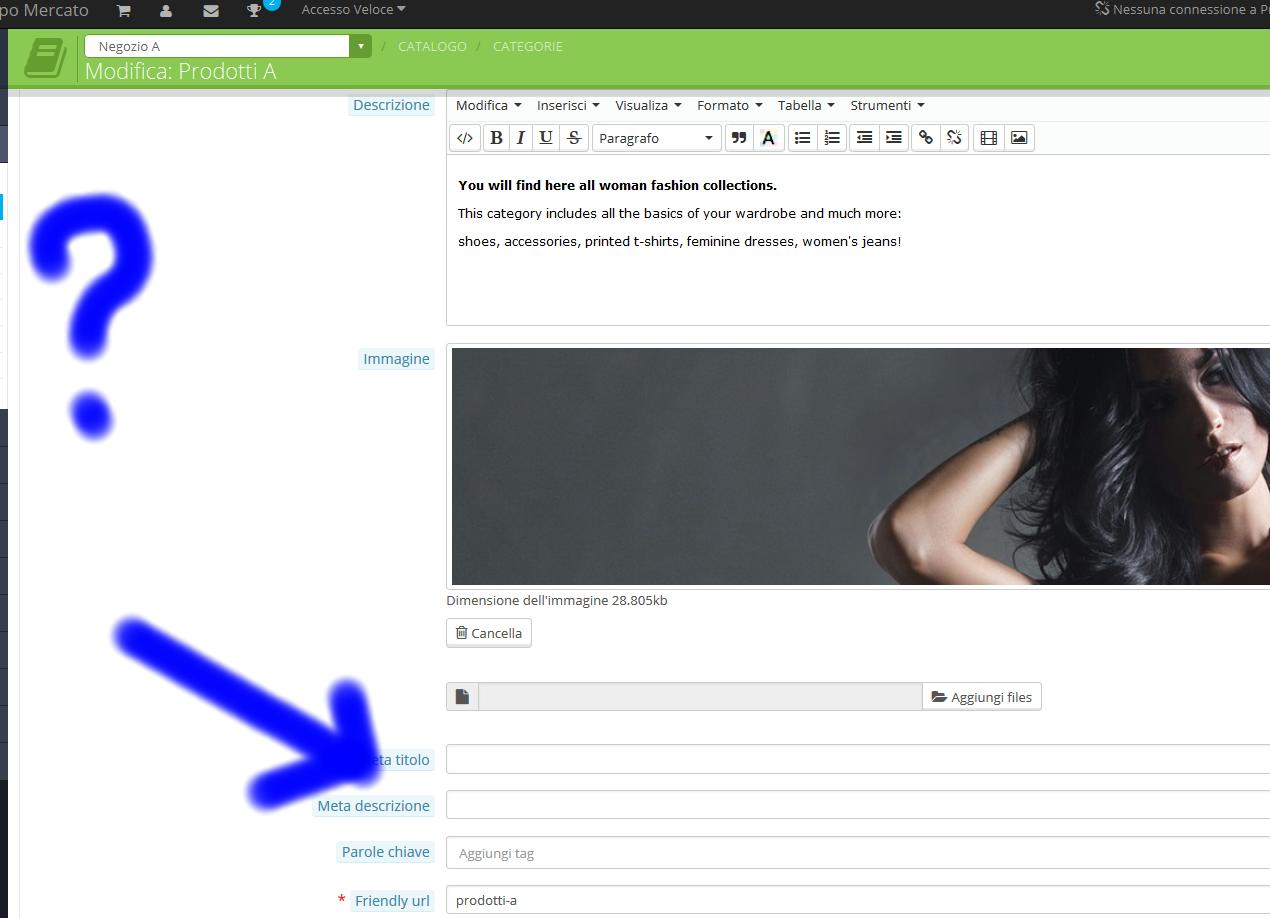
Task: Insert a bulleted list
Action: (802, 138)
